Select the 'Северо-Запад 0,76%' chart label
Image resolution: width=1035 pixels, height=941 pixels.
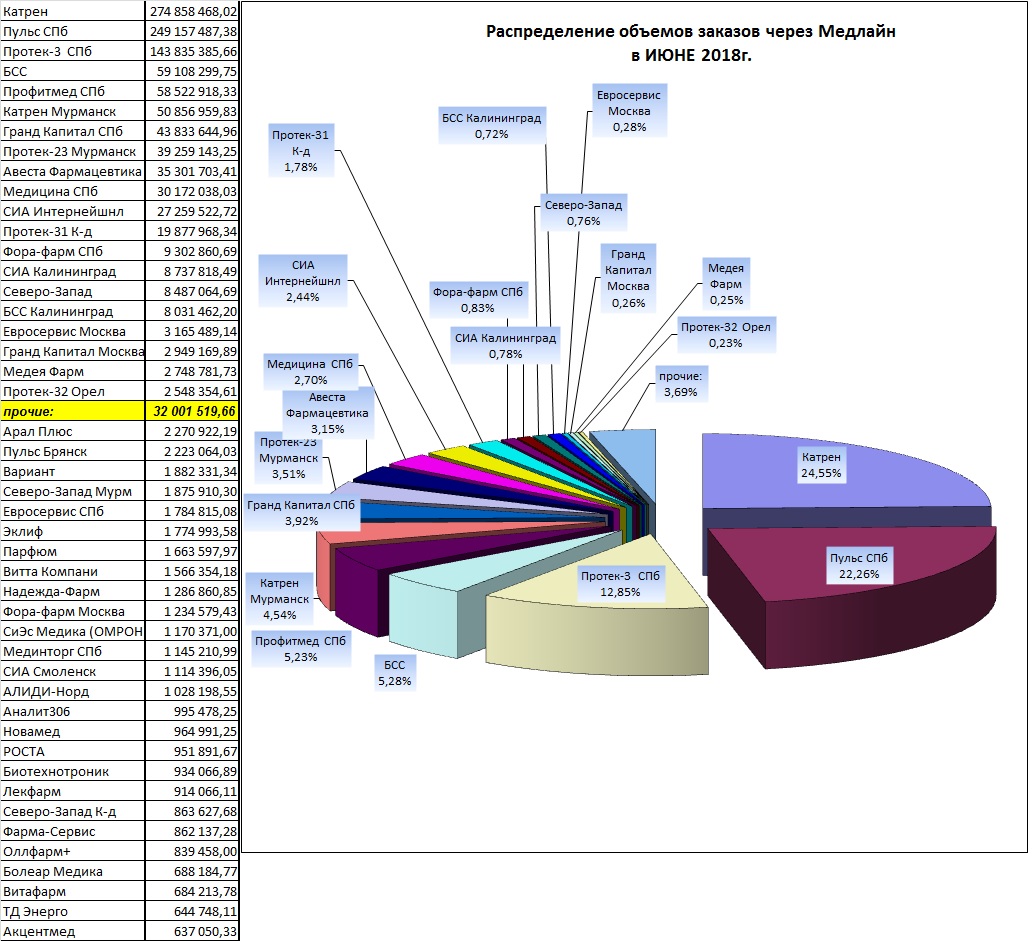584,213
